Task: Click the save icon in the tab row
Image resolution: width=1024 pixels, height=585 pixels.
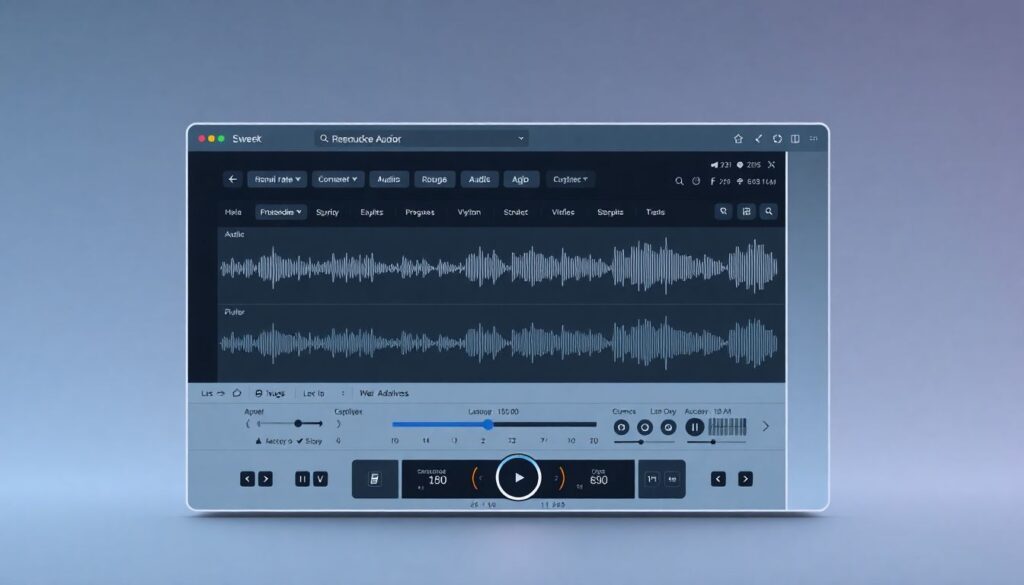Action: point(745,212)
